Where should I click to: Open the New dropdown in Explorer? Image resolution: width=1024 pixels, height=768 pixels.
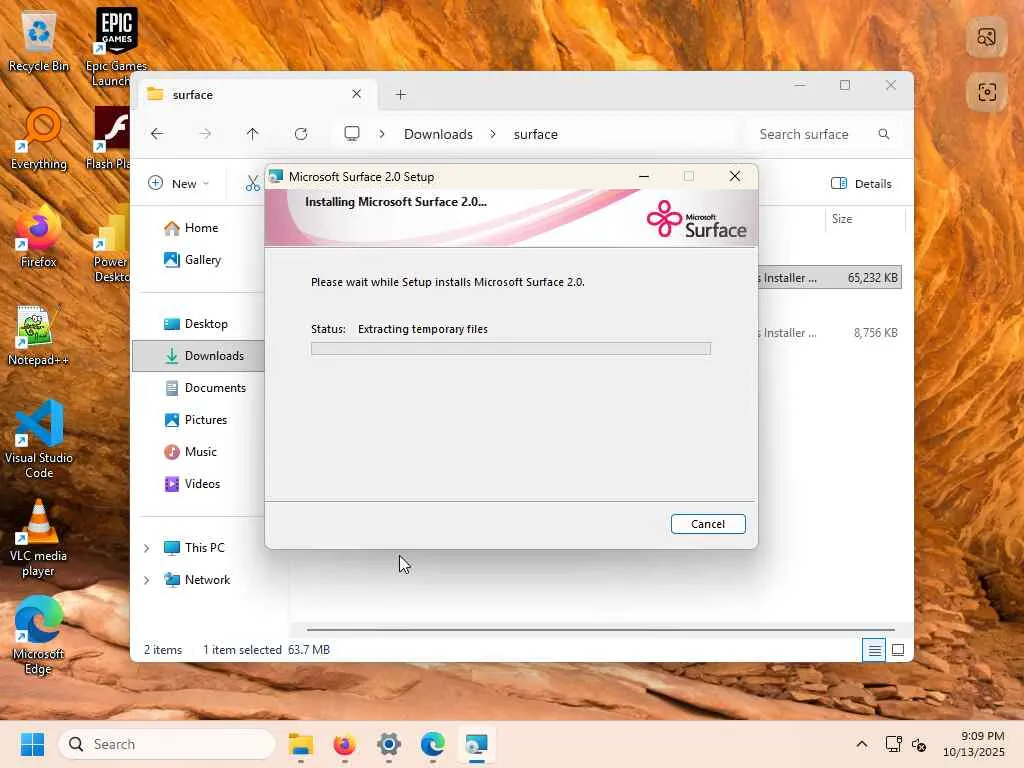[178, 184]
